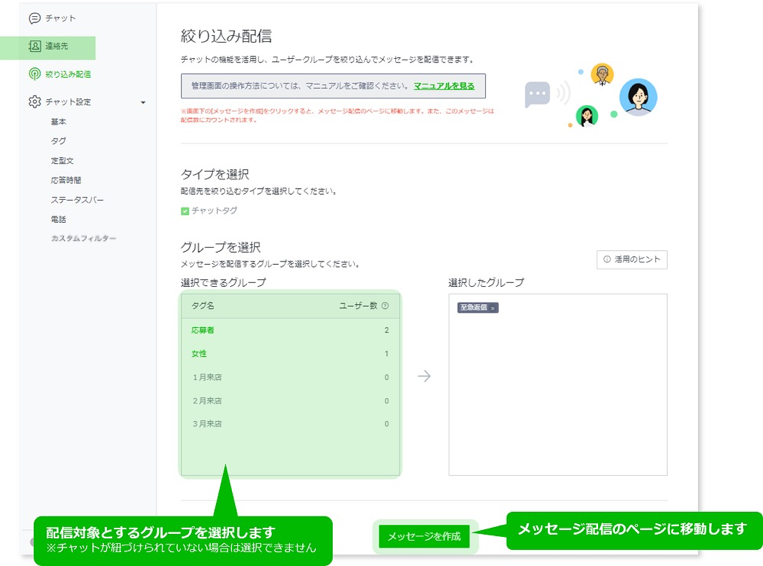This screenshot has height=566, width=763.
Task: Click the マニュアルを見る link
Action: coord(446,87)
